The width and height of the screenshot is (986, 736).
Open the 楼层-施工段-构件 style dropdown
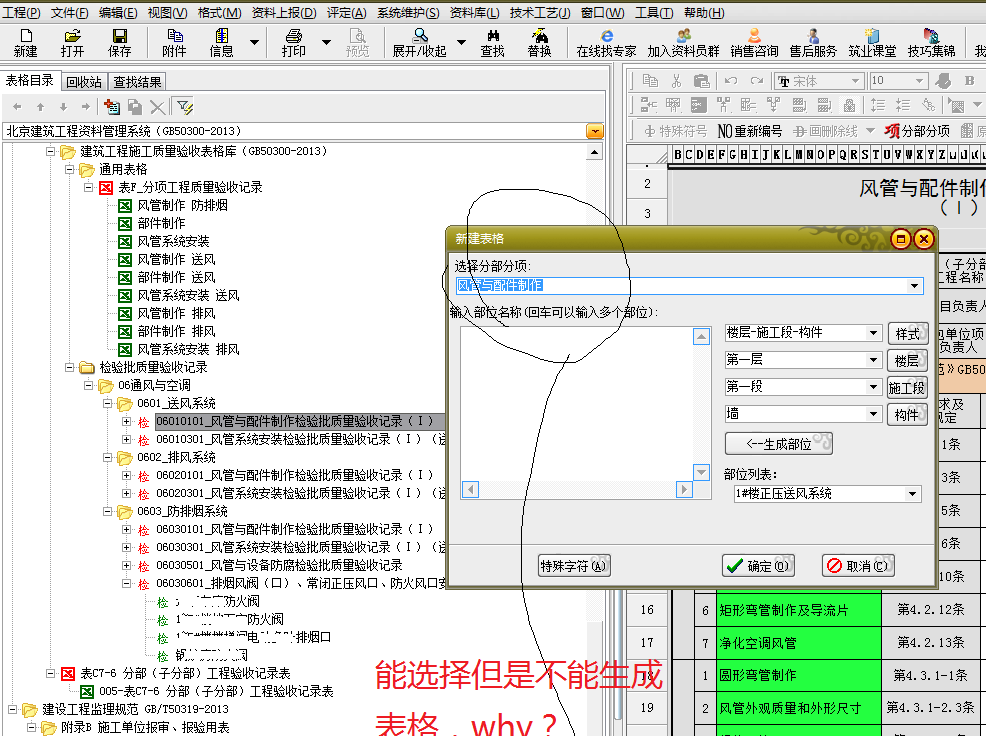[873, 333]
